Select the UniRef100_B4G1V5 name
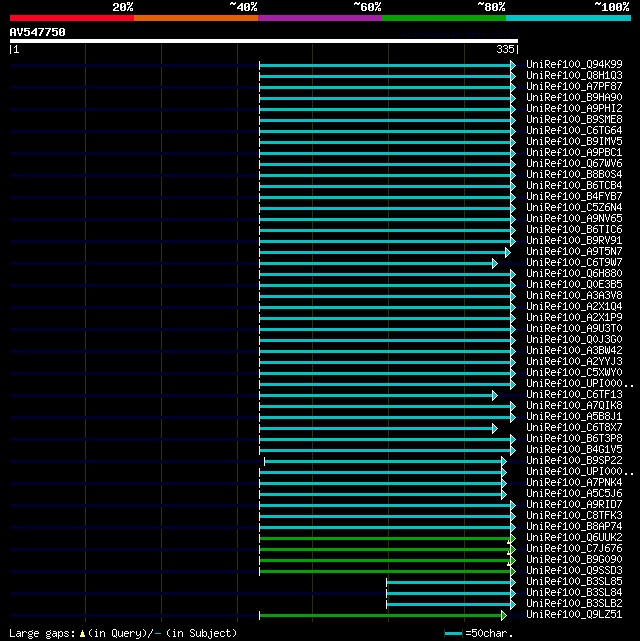Screen dimensions: 640x641 (574, 450)
